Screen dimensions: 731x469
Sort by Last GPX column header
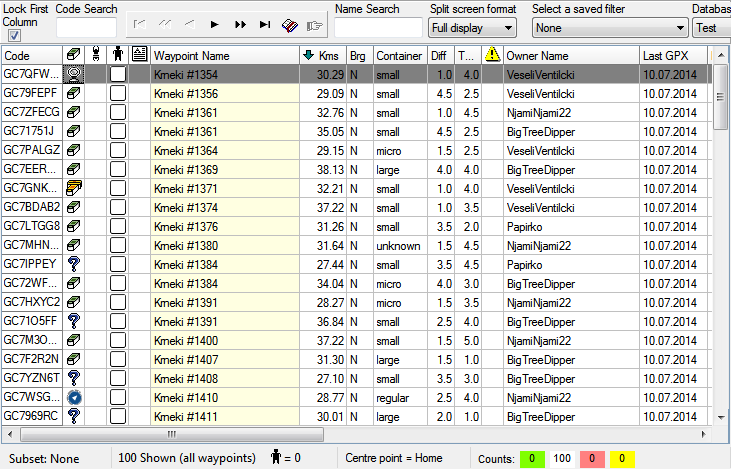[x=673, y=55]
